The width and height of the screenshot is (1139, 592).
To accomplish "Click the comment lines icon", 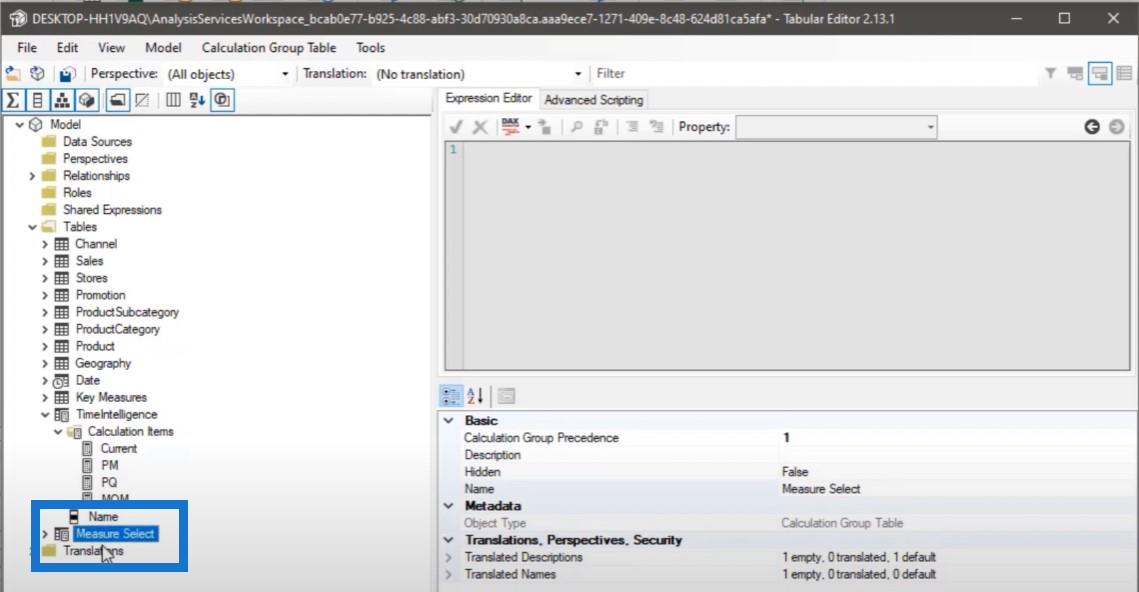I will point(633,127).
